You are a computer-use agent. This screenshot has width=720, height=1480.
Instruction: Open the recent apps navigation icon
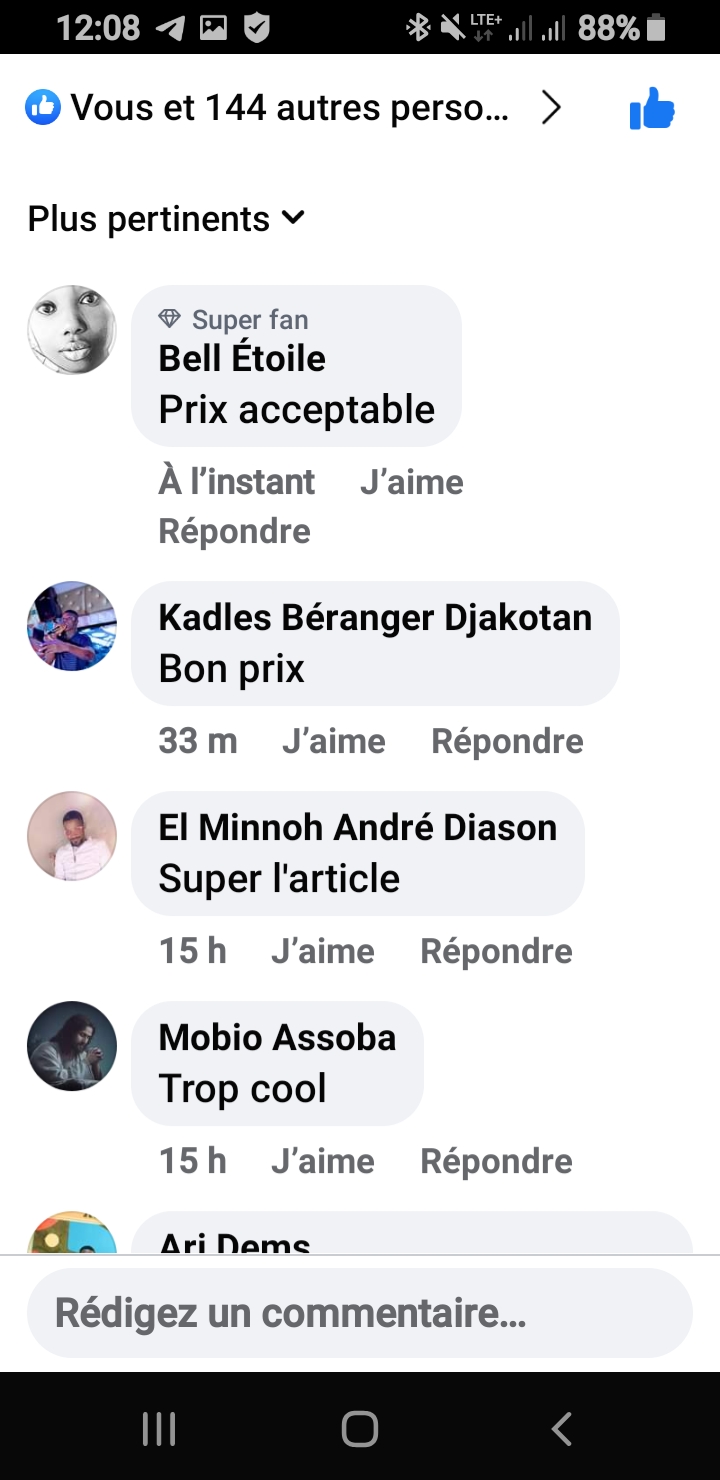(x=159, y=1428)
